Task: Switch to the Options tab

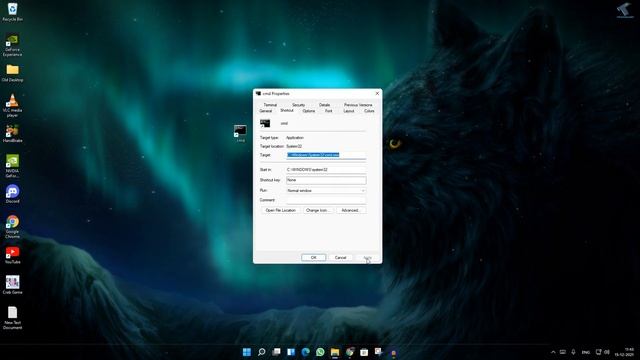Action: (x=309, y=111)
